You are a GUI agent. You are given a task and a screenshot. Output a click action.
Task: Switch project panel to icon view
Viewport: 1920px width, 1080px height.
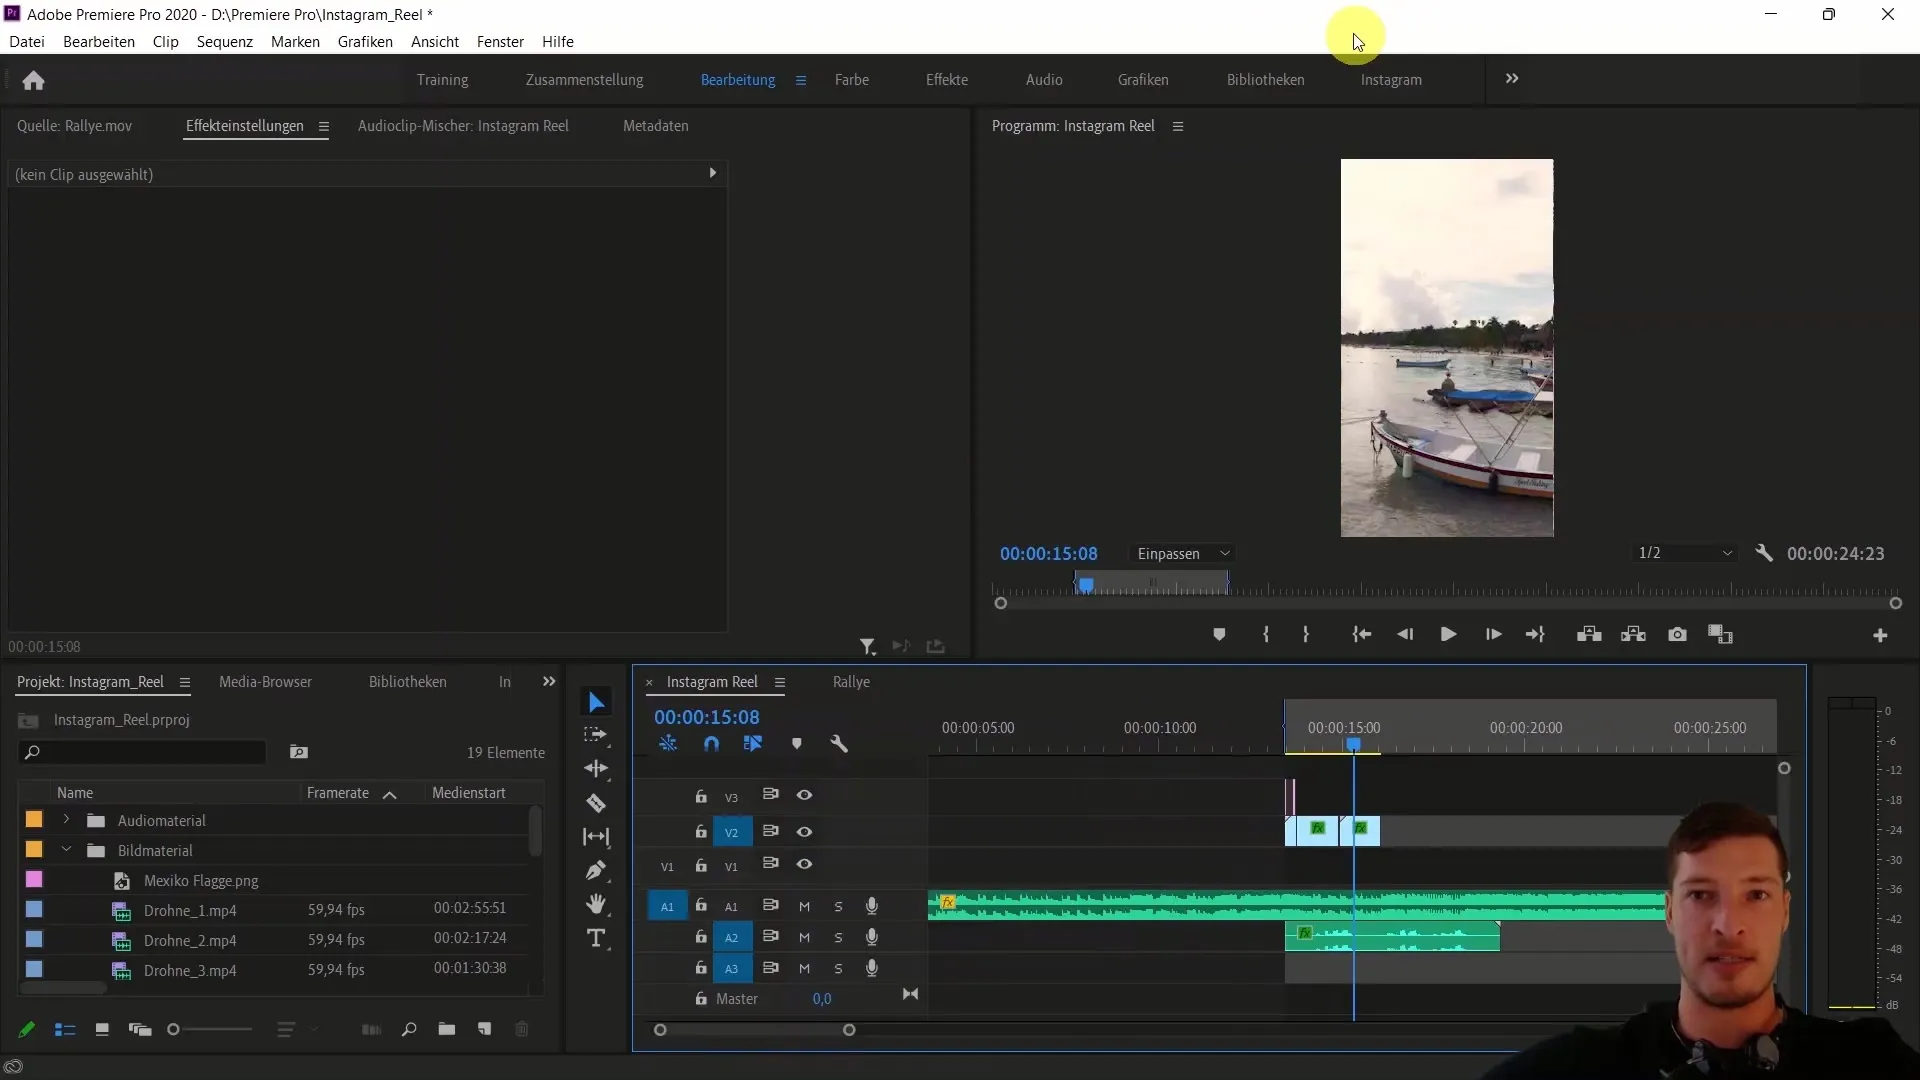click(102, 1029)
